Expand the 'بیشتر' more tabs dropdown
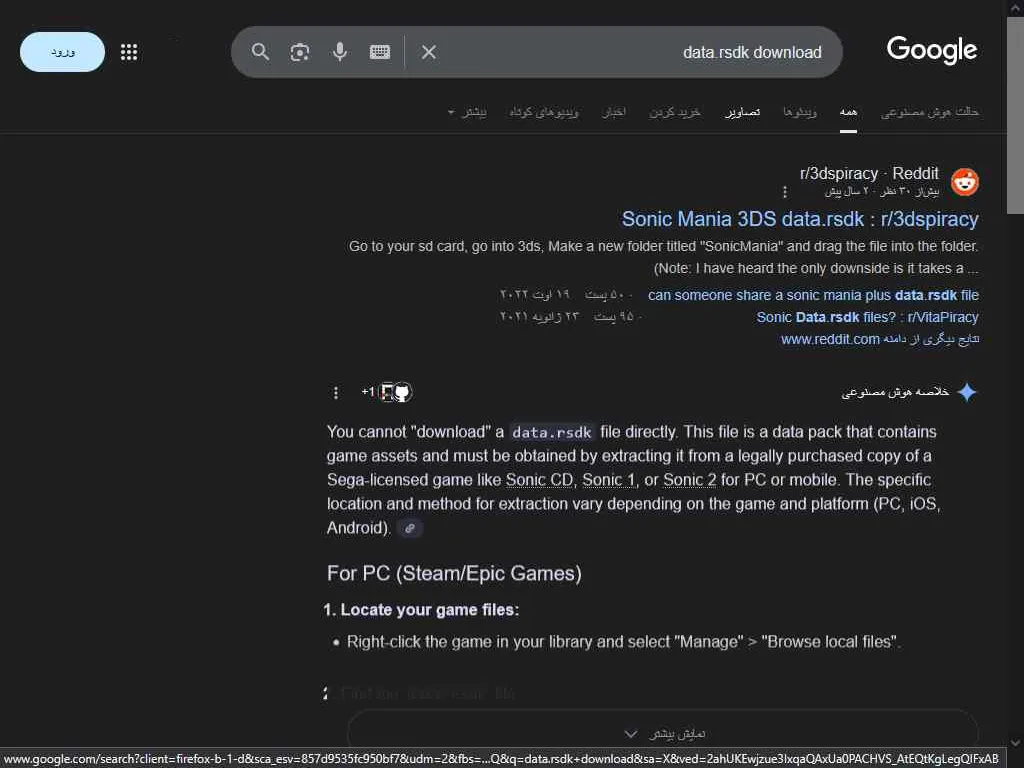 click(x=467, y=112)
